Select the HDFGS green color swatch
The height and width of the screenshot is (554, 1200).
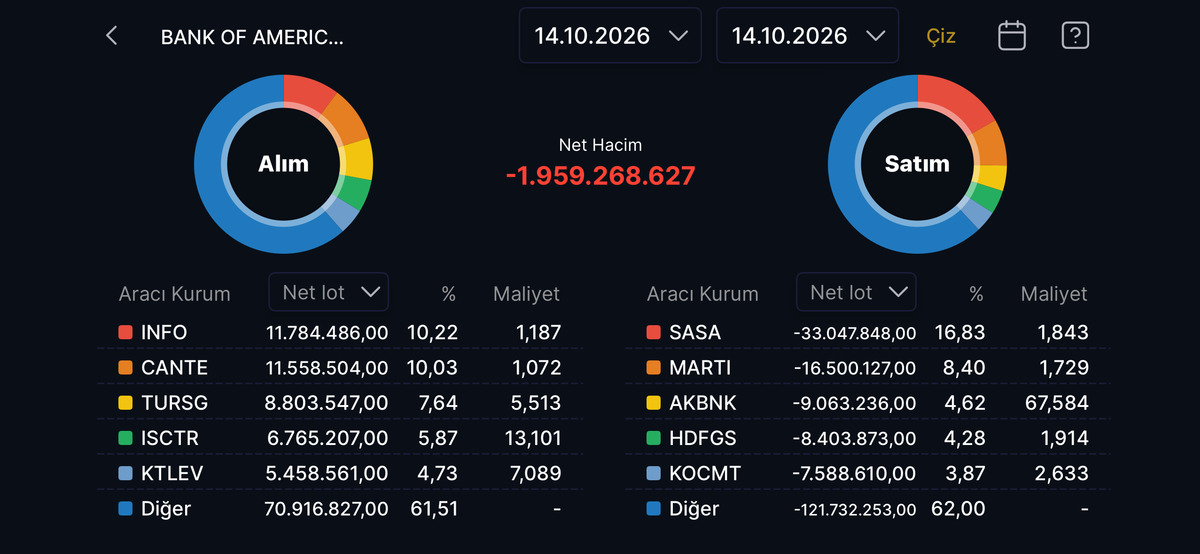tap(653, 438)
